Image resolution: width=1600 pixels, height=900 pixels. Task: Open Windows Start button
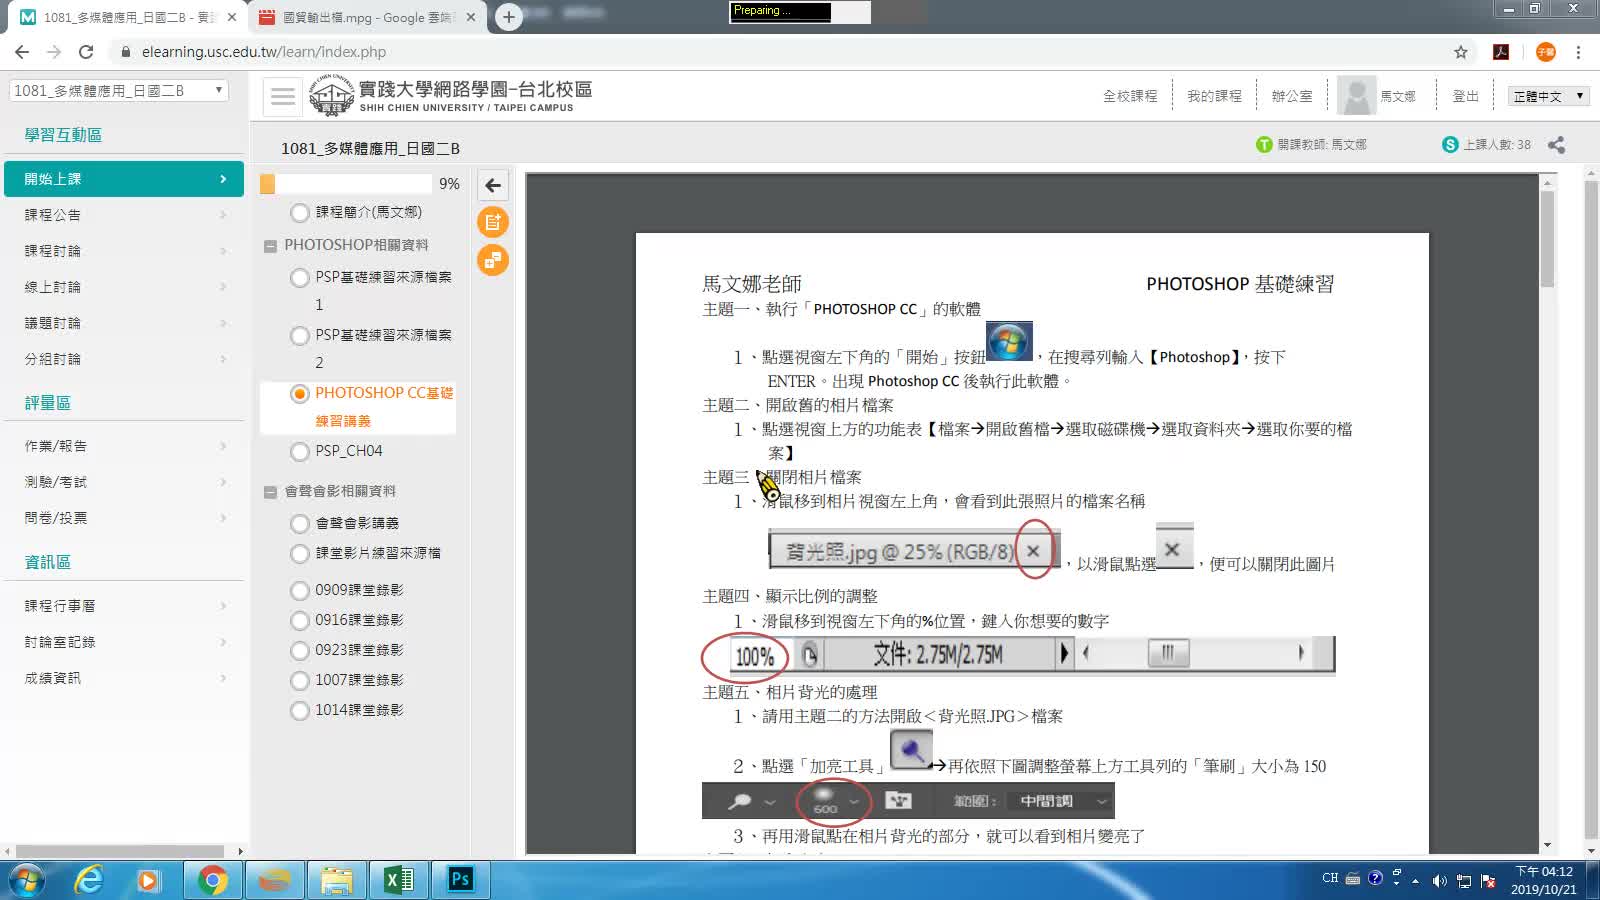pyautogui.click(x=26, y=880)
